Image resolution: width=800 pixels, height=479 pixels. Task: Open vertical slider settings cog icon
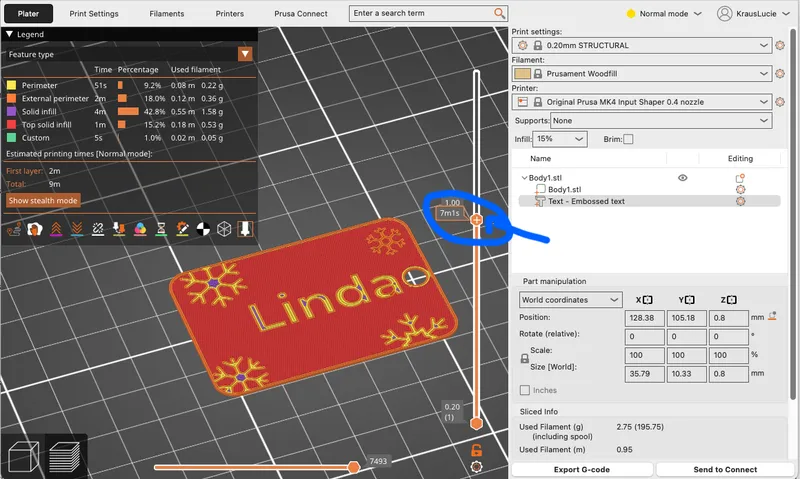tap(477, 466)
